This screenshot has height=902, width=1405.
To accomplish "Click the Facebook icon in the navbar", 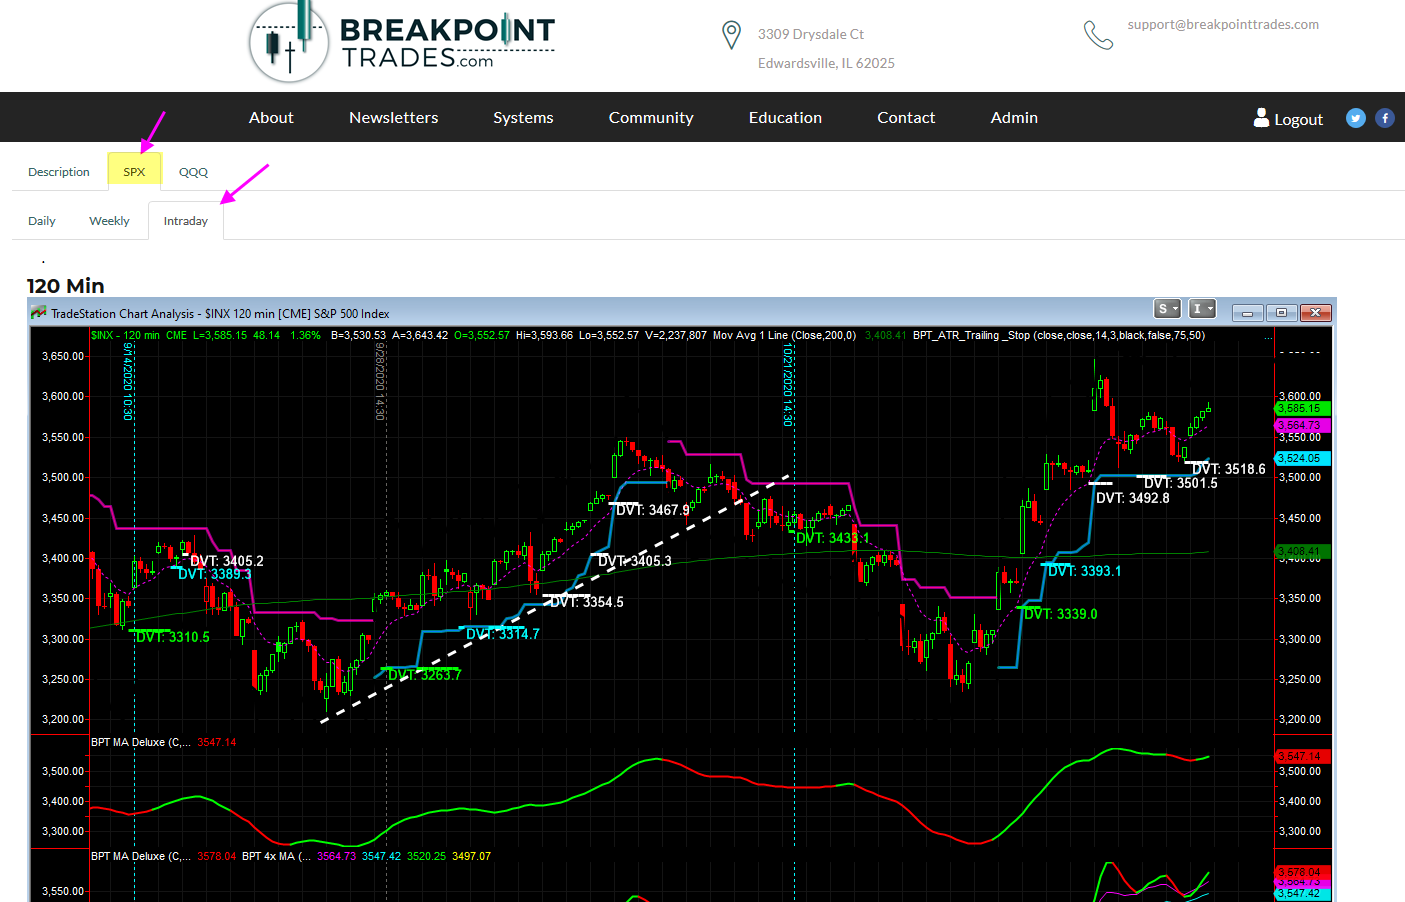I will 1385,118.
